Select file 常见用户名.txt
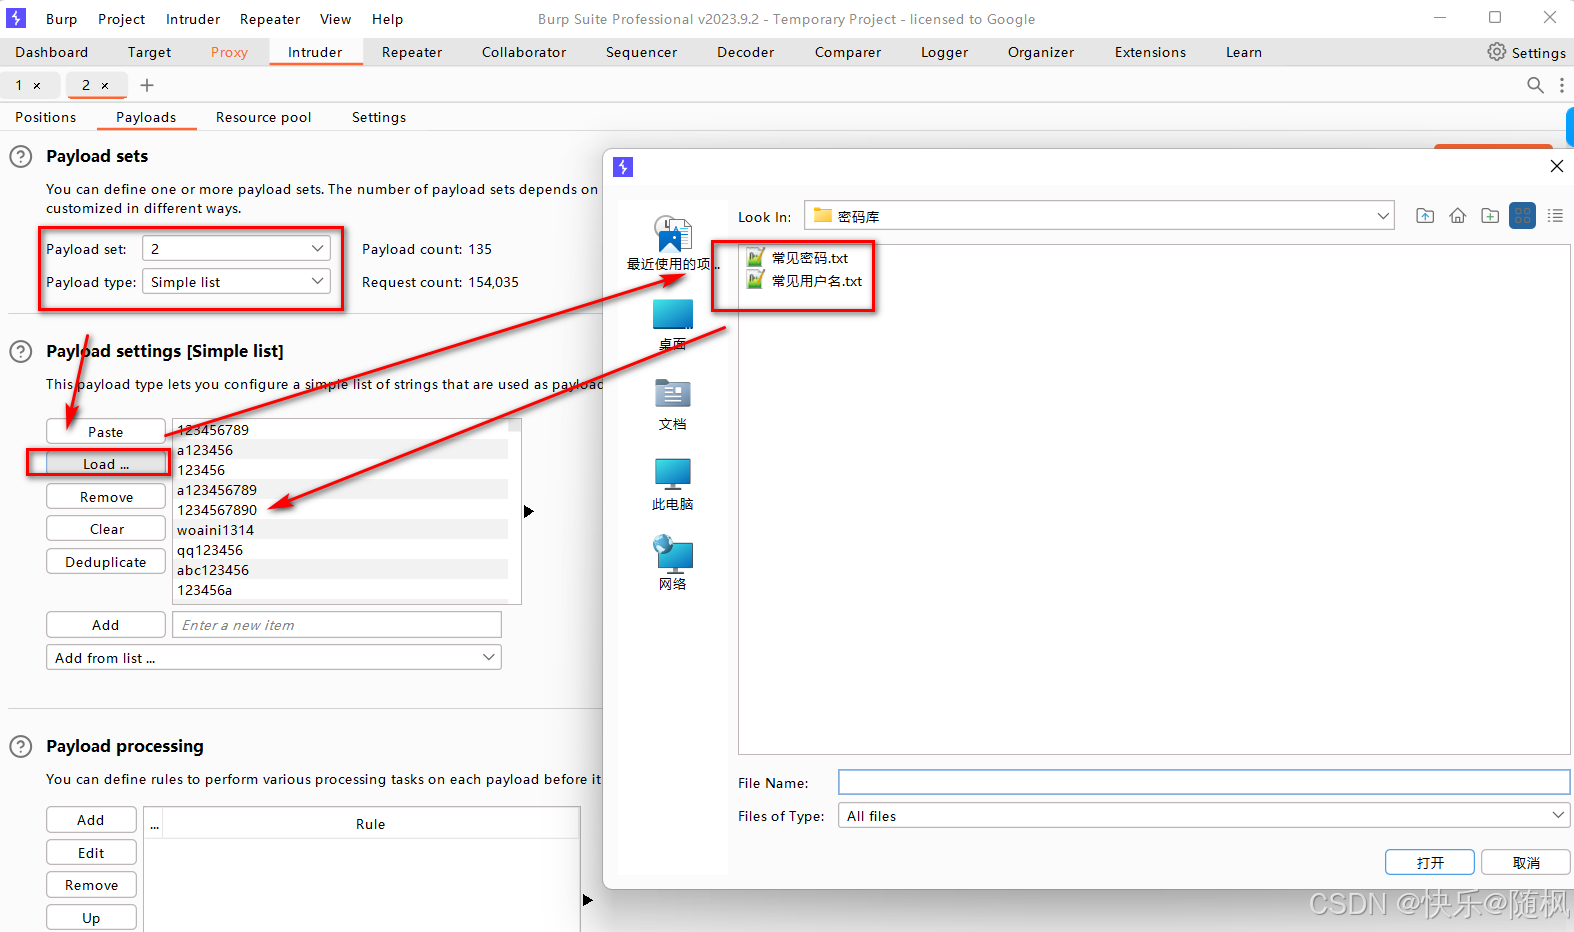Screen dimensions: 1574x932 point(805,281)
